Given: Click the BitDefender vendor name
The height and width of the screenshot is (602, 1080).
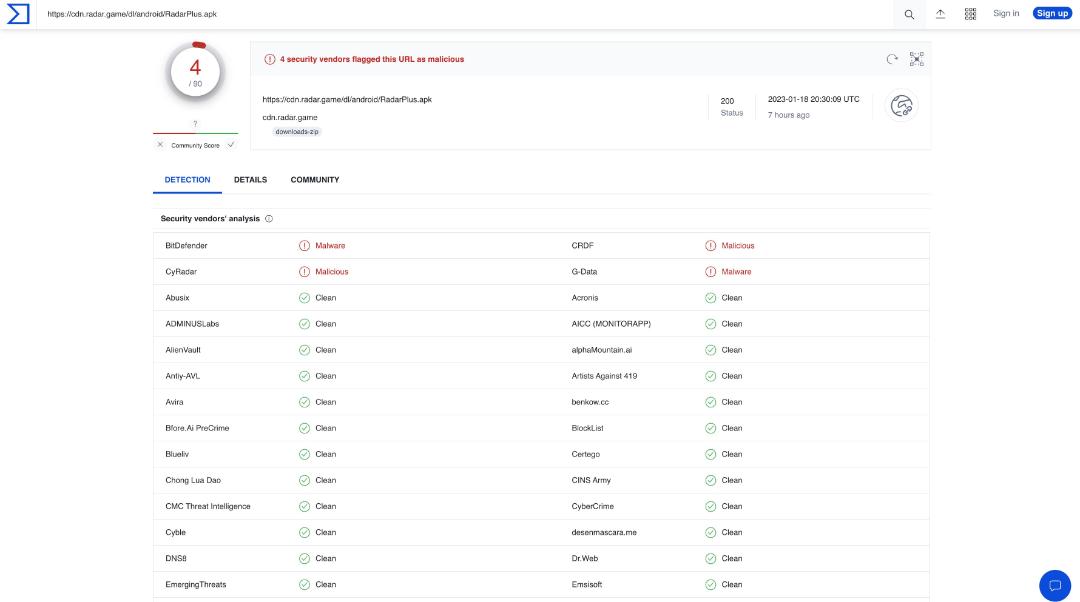Looking at the screenshot, I should coord(186,246).
